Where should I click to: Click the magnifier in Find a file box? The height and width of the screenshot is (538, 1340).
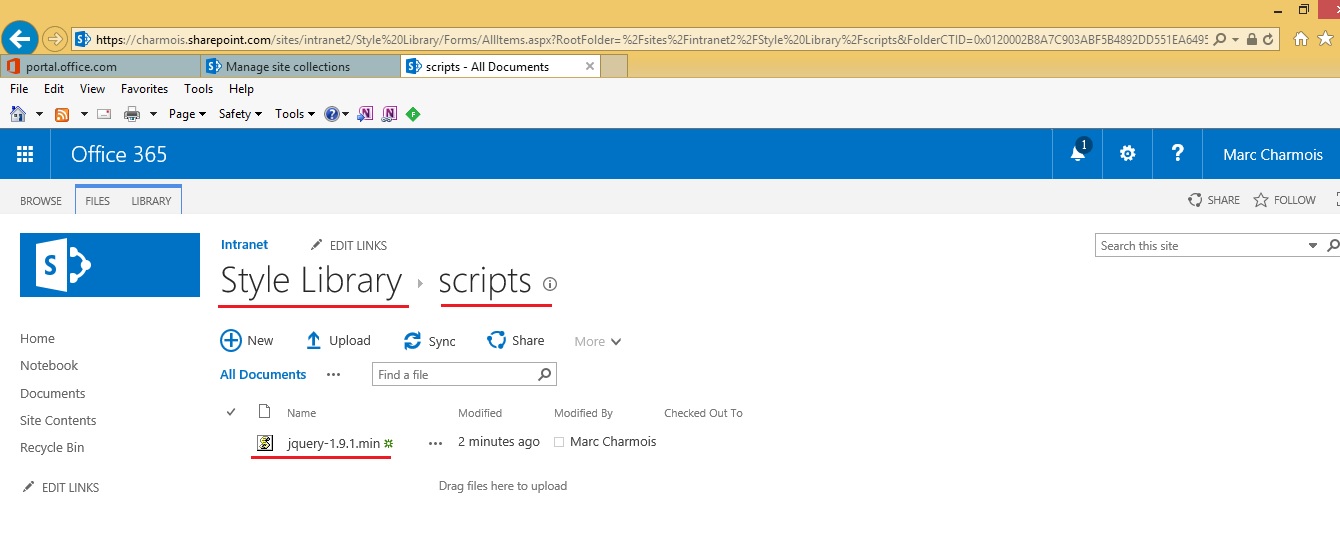coord(544,375)
